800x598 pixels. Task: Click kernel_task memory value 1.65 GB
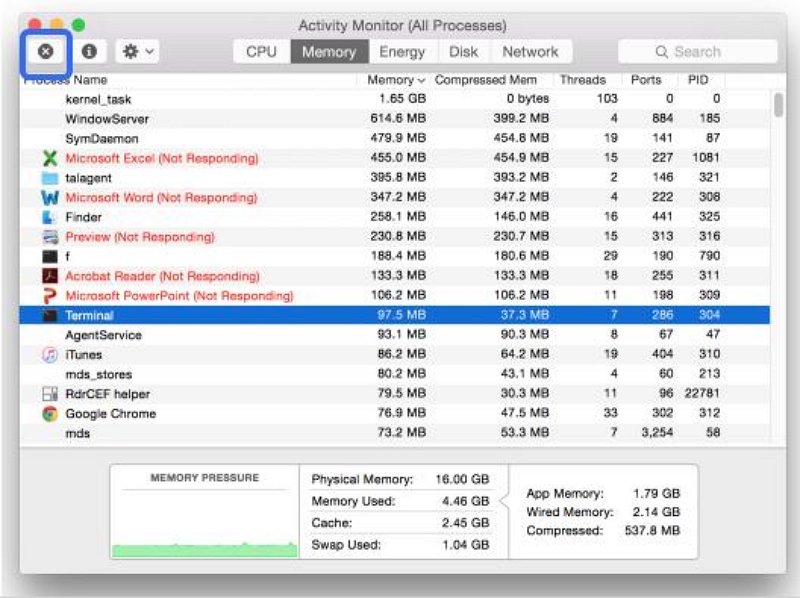[403, 99]
